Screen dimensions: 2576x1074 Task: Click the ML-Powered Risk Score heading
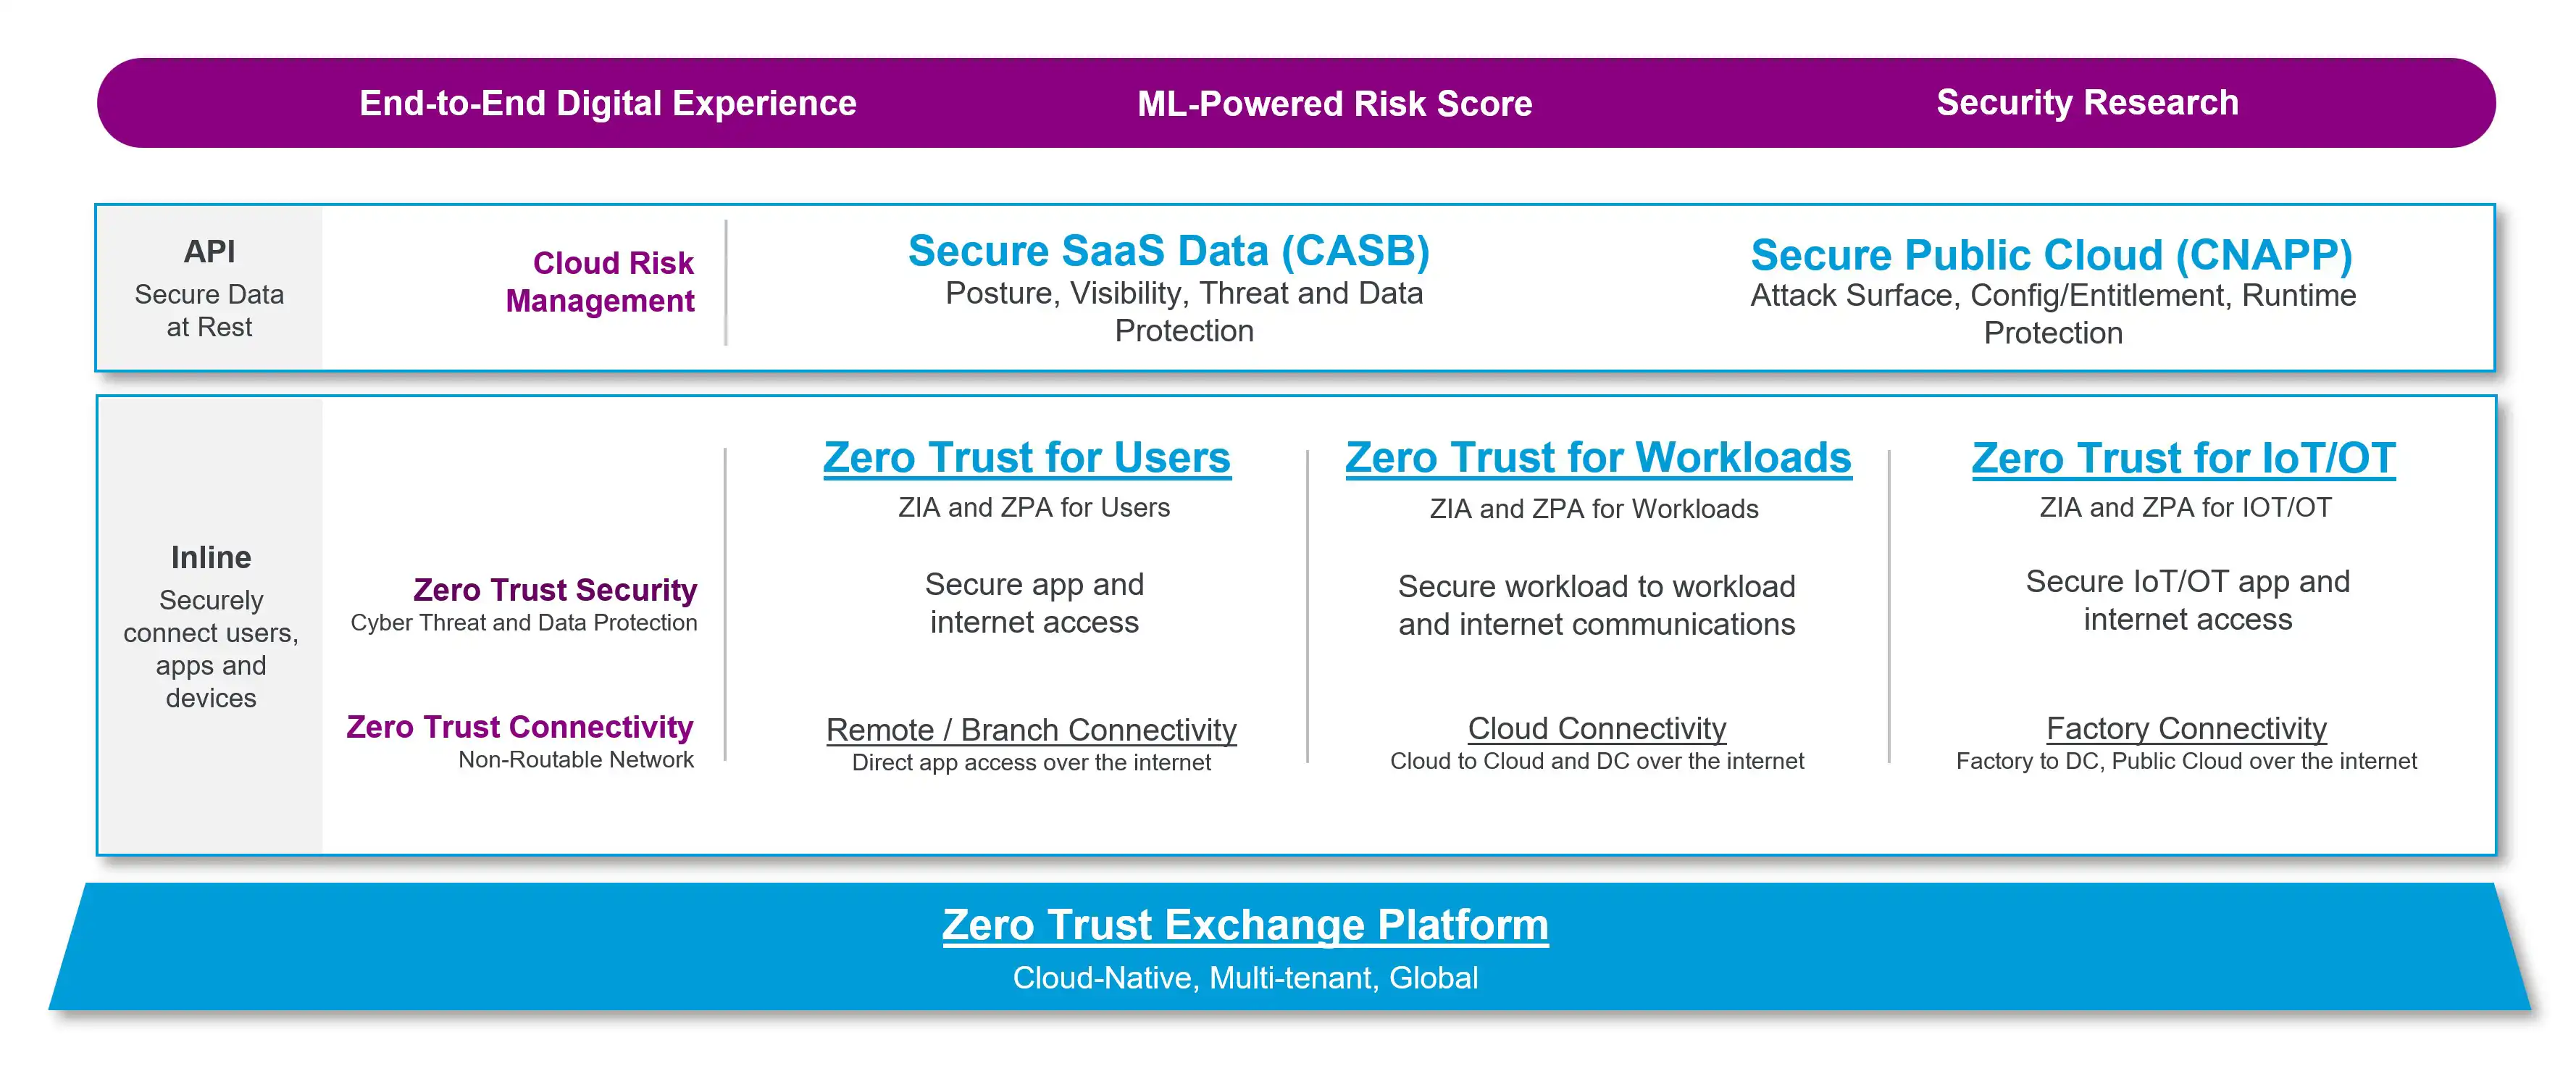click(1334, 103)
